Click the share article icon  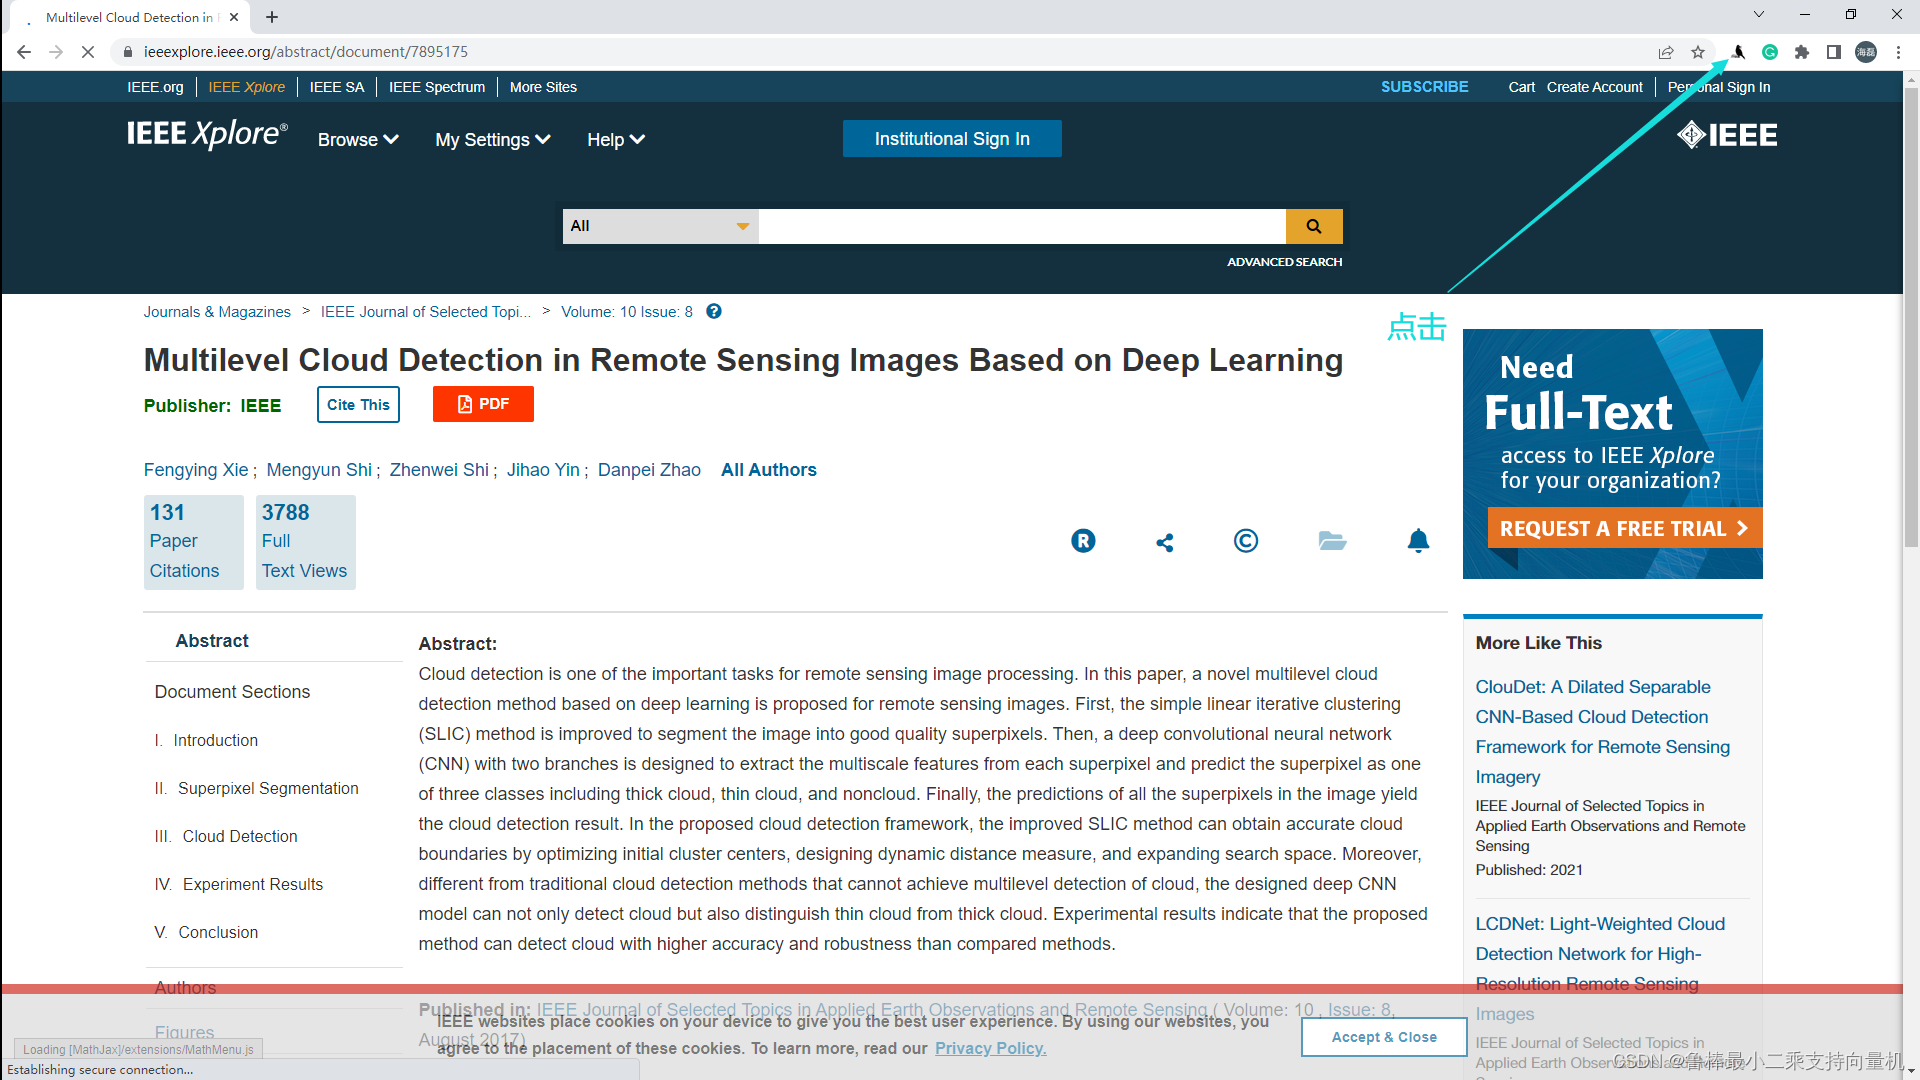[1165, 542]
